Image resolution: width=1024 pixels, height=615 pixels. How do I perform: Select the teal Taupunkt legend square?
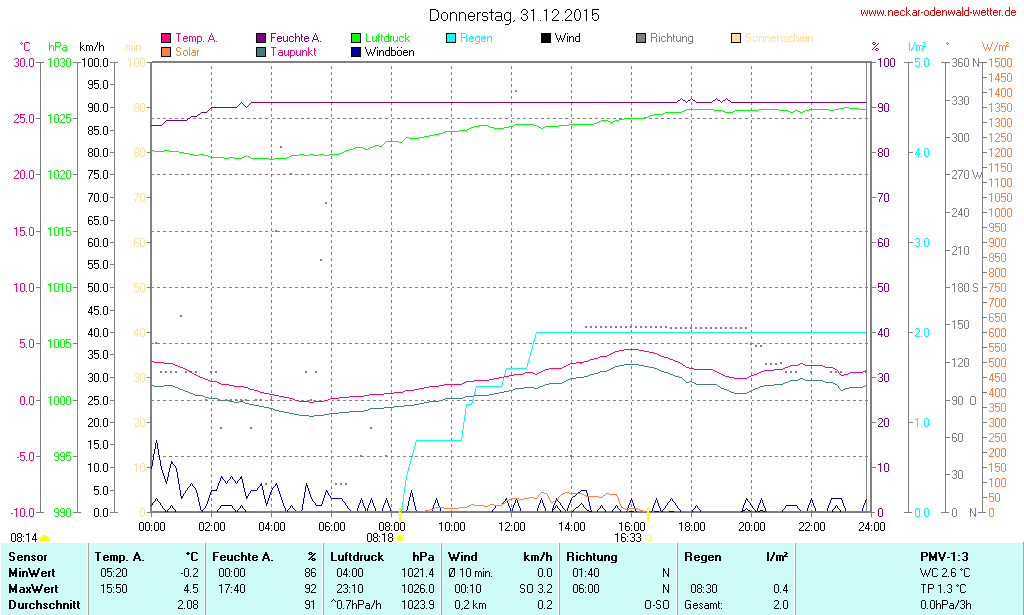point(261,52)
